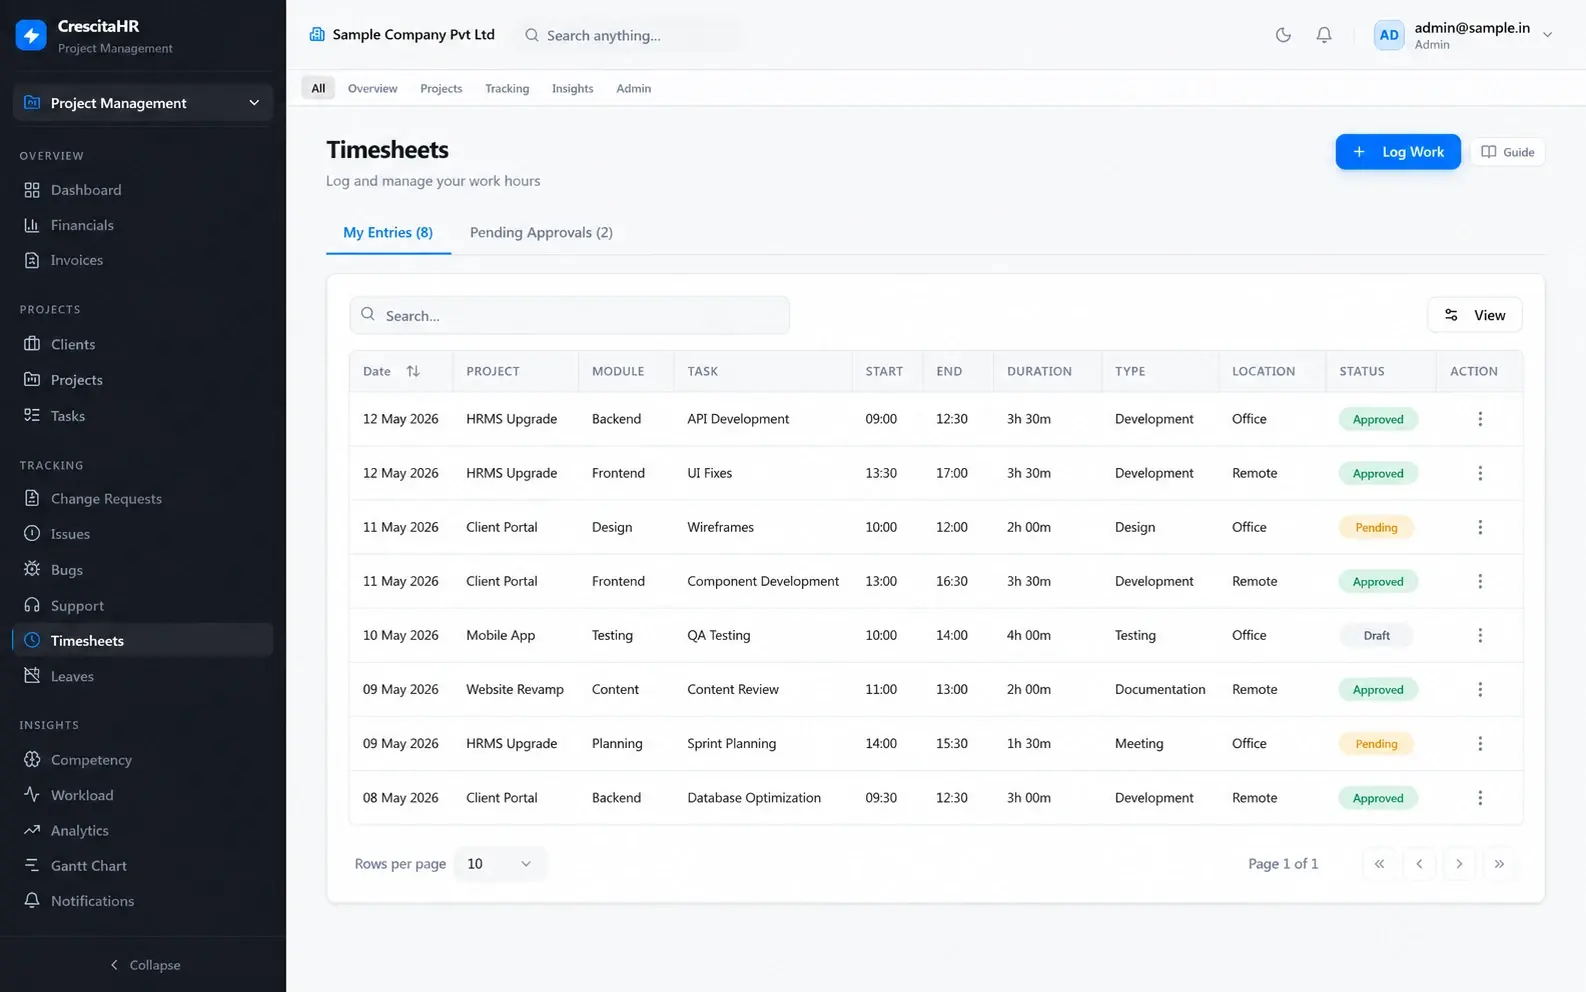
Task: Select the My Entries (8) tab
Action: click(x=388, y=233)
